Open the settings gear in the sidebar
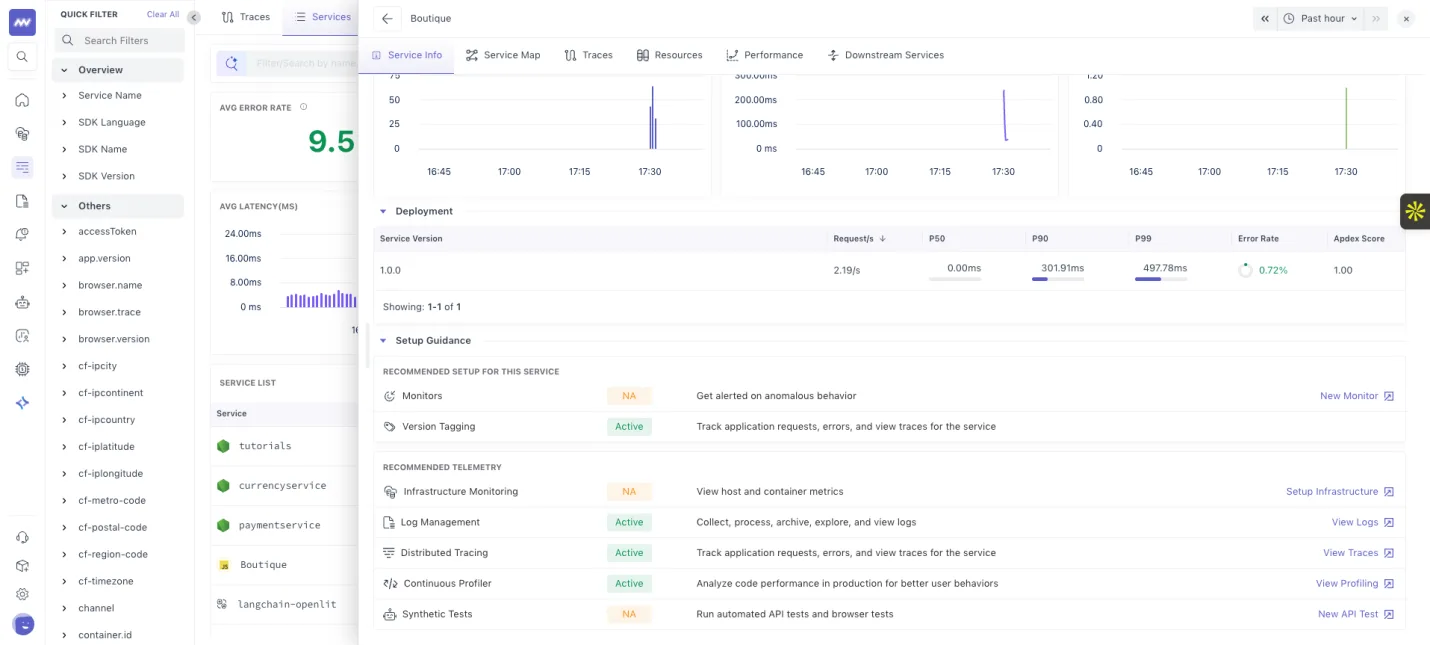 click(x=22, y=594)
